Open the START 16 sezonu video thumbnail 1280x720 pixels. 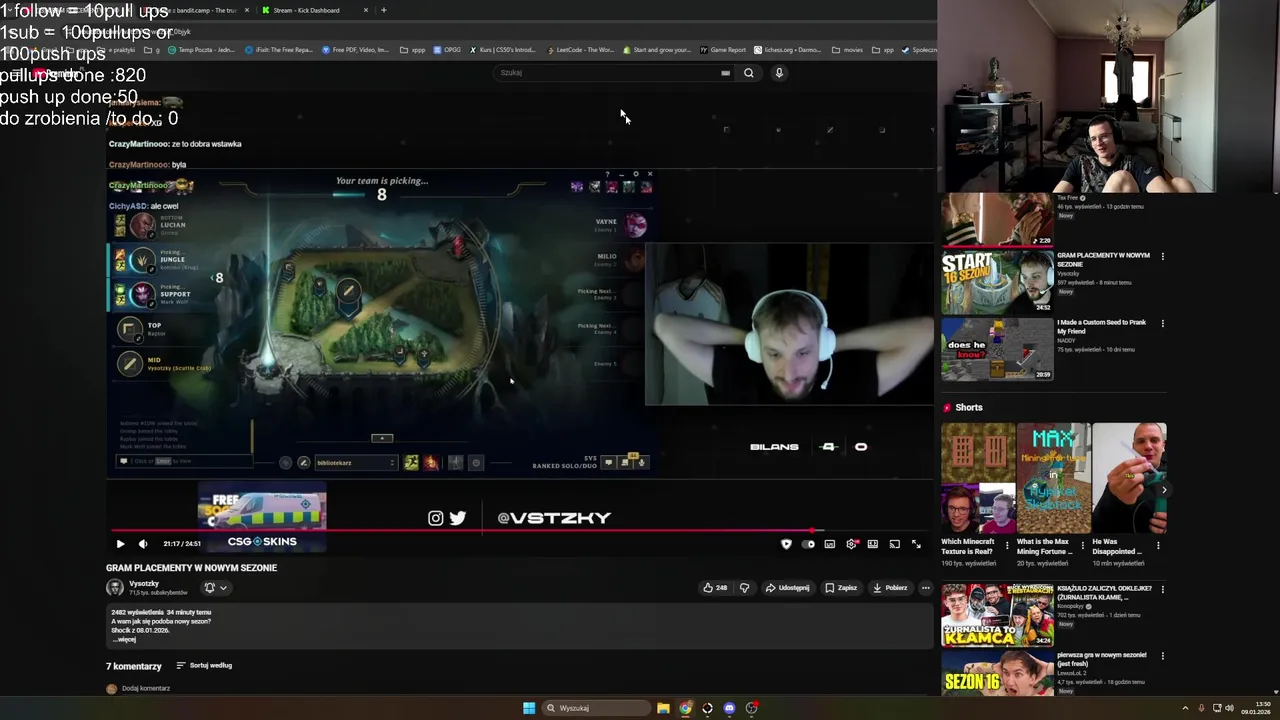(997, 281)
